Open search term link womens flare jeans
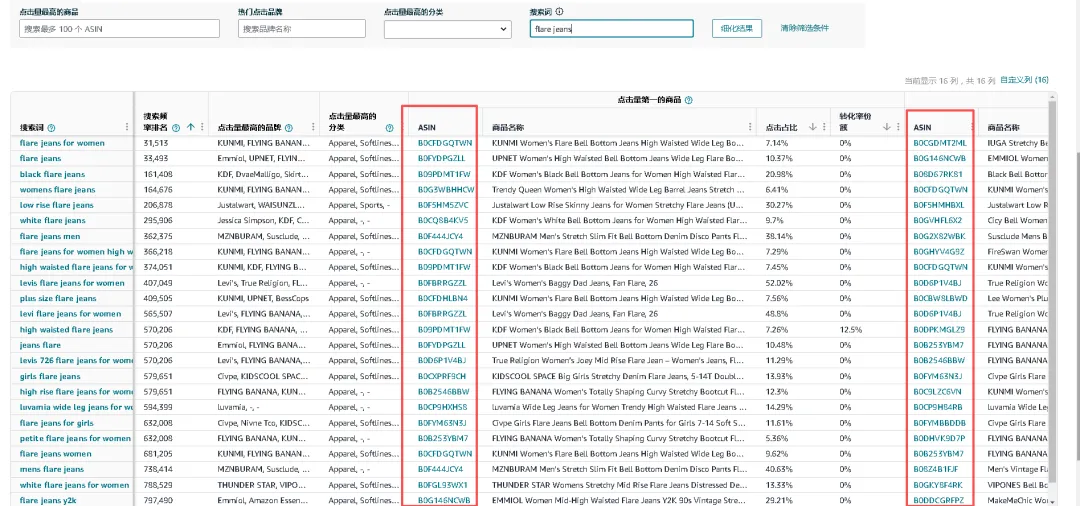 click(x=58, y=189)
